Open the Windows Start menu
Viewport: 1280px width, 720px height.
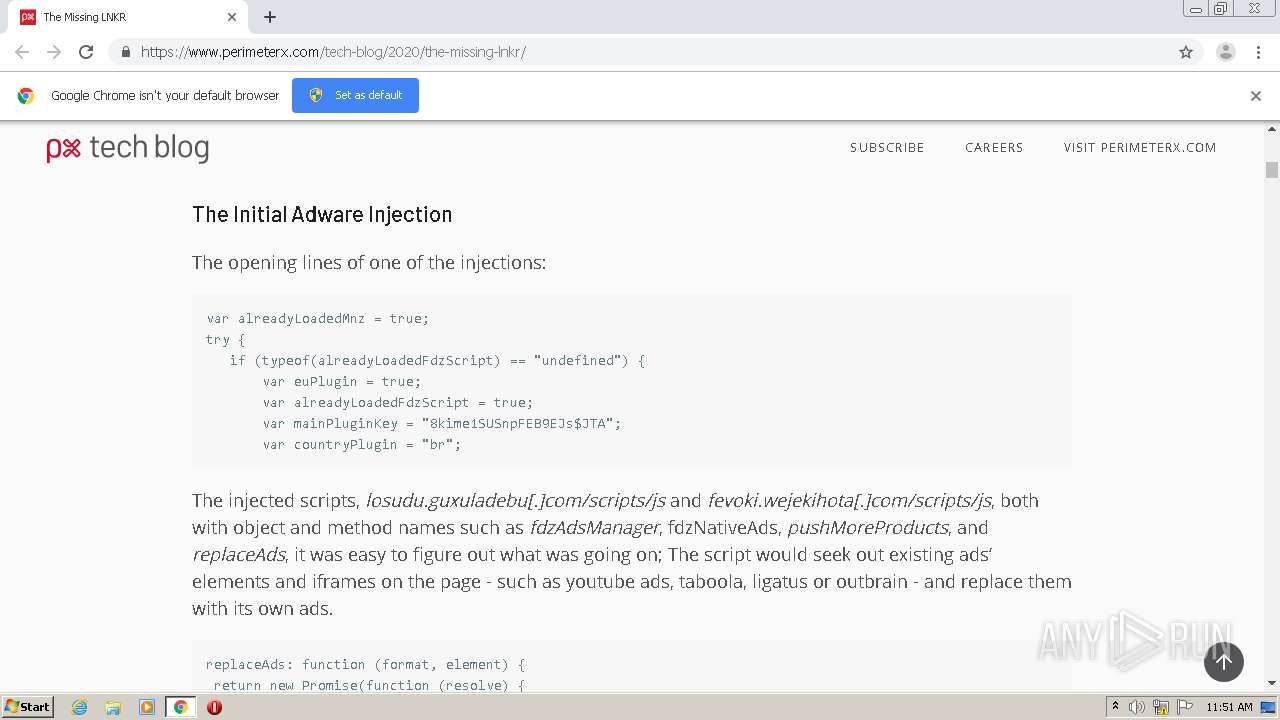point(28,707)
